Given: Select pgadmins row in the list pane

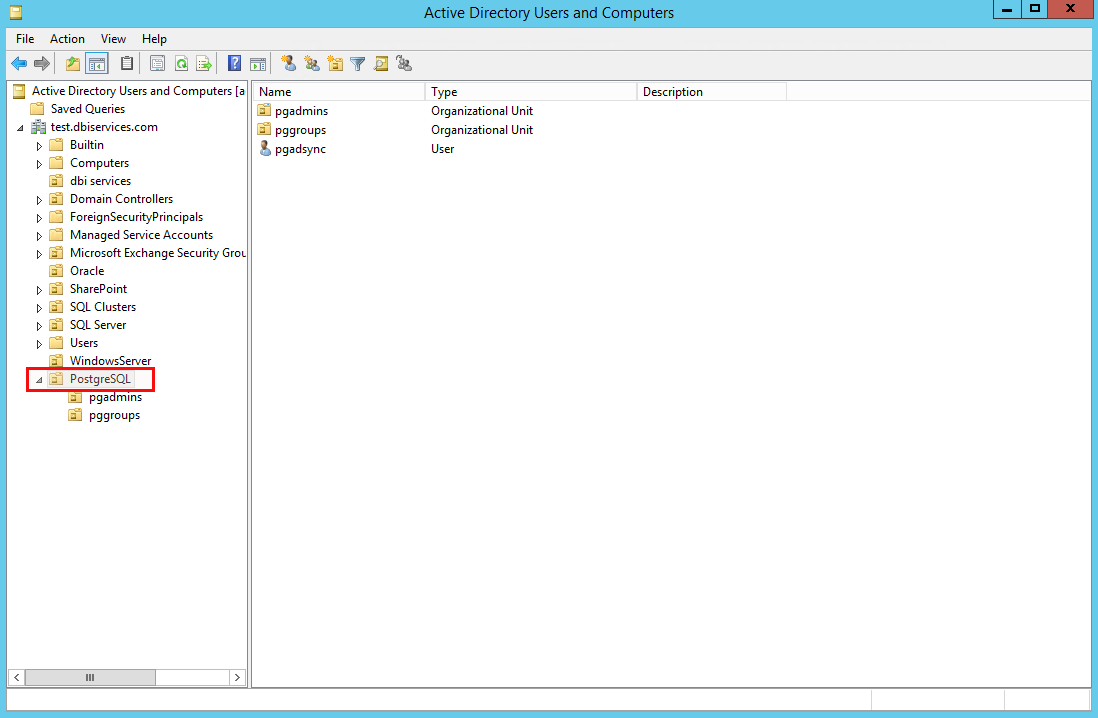Looking at the screenshot, I should [301, 111].
